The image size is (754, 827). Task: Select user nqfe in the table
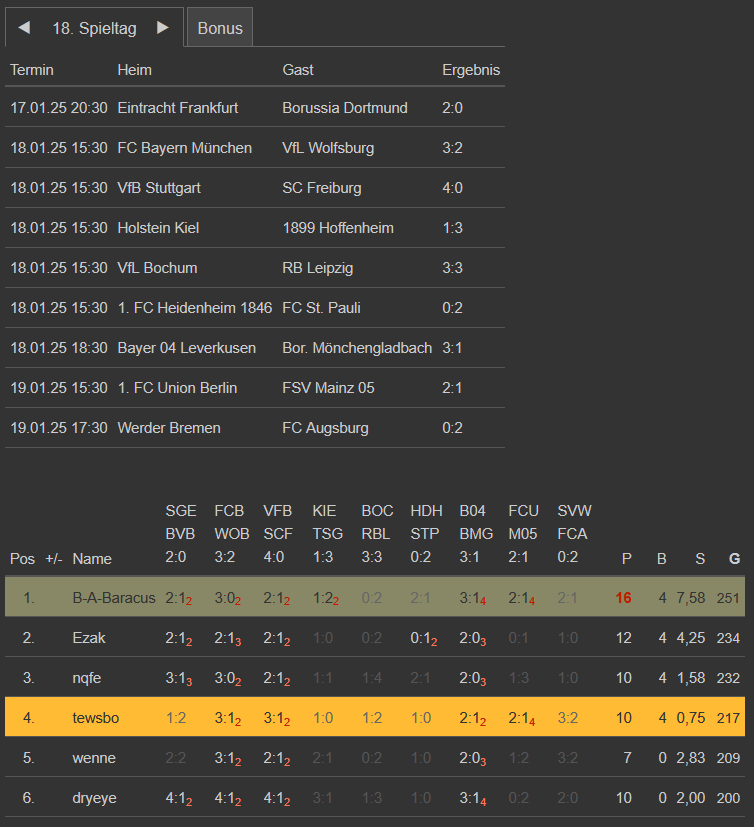(87, 678)
